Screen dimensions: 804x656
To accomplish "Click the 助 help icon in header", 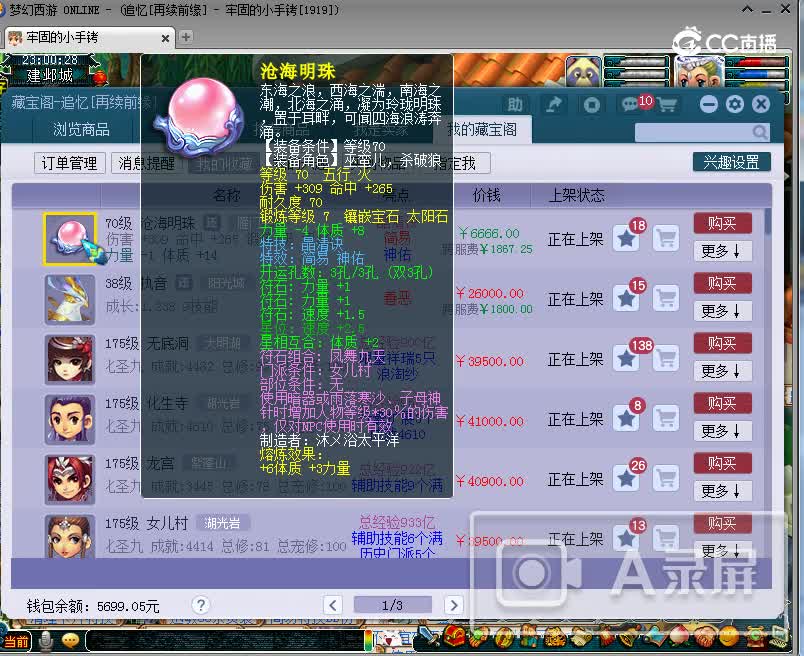I will point(515,105).
